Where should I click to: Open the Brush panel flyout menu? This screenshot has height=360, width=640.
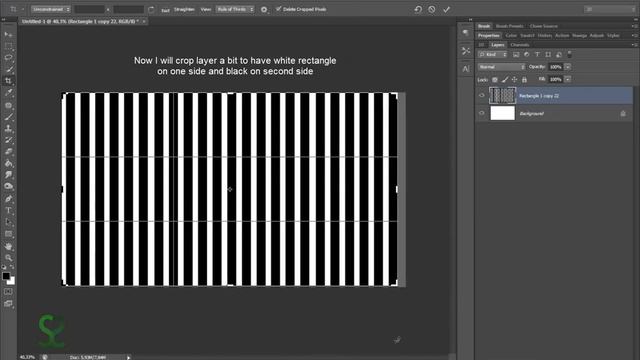(x=634, y=26)
